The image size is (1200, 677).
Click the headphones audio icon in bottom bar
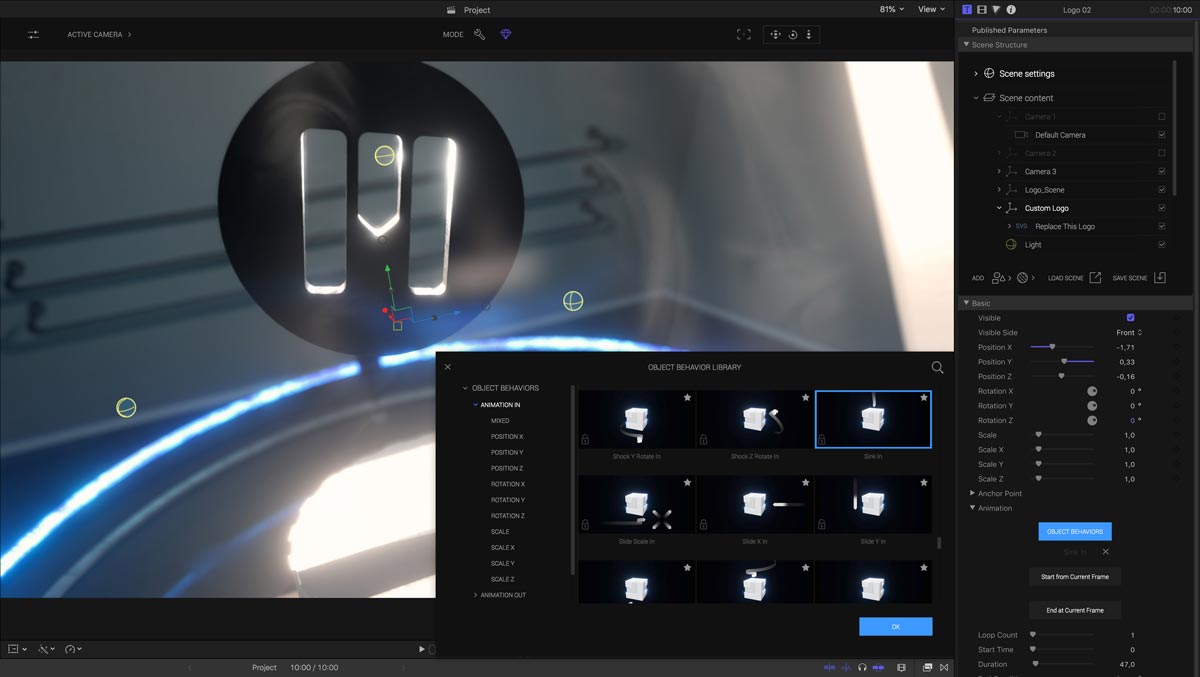coord(862,667)
